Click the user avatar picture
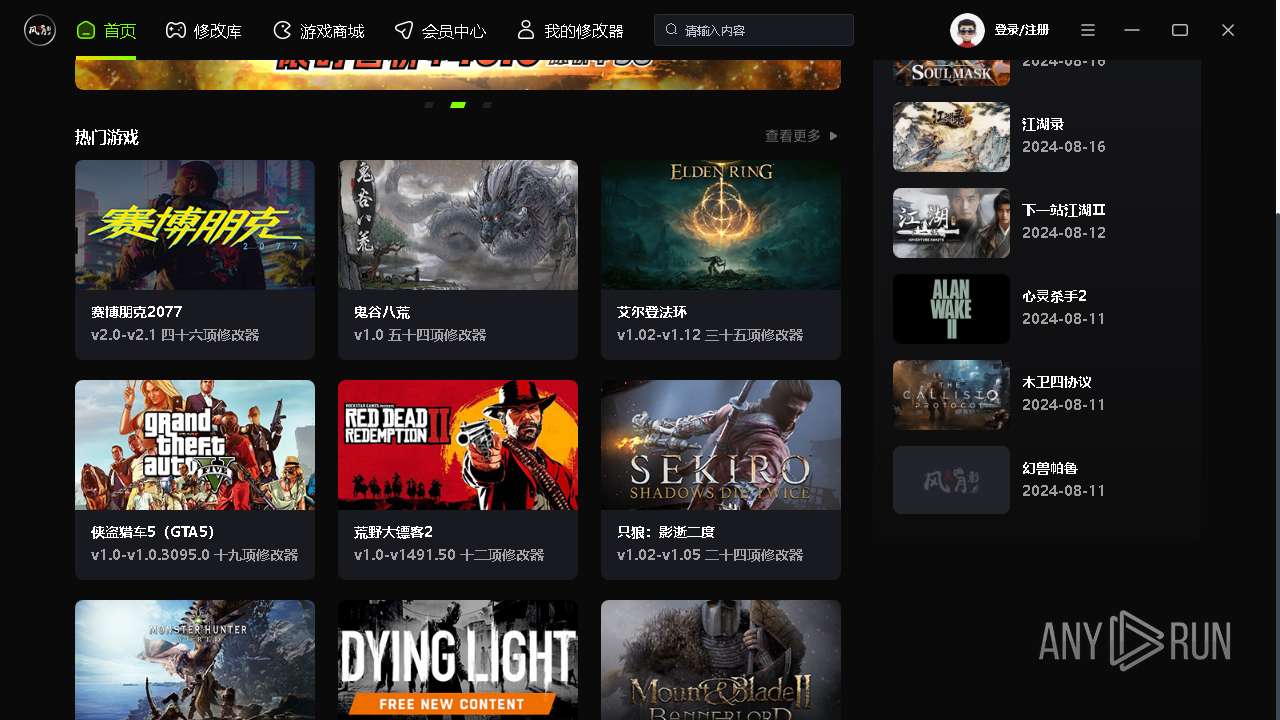This screenshot has width=1280, height=720. coord(967,30)
